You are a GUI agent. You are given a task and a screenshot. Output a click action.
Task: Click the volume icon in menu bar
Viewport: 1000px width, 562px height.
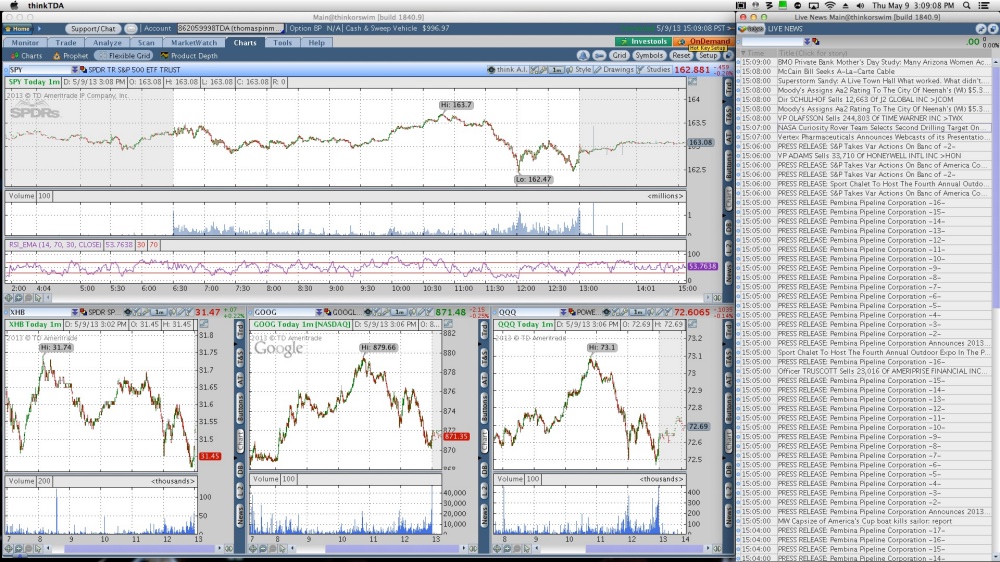[860, 5]
